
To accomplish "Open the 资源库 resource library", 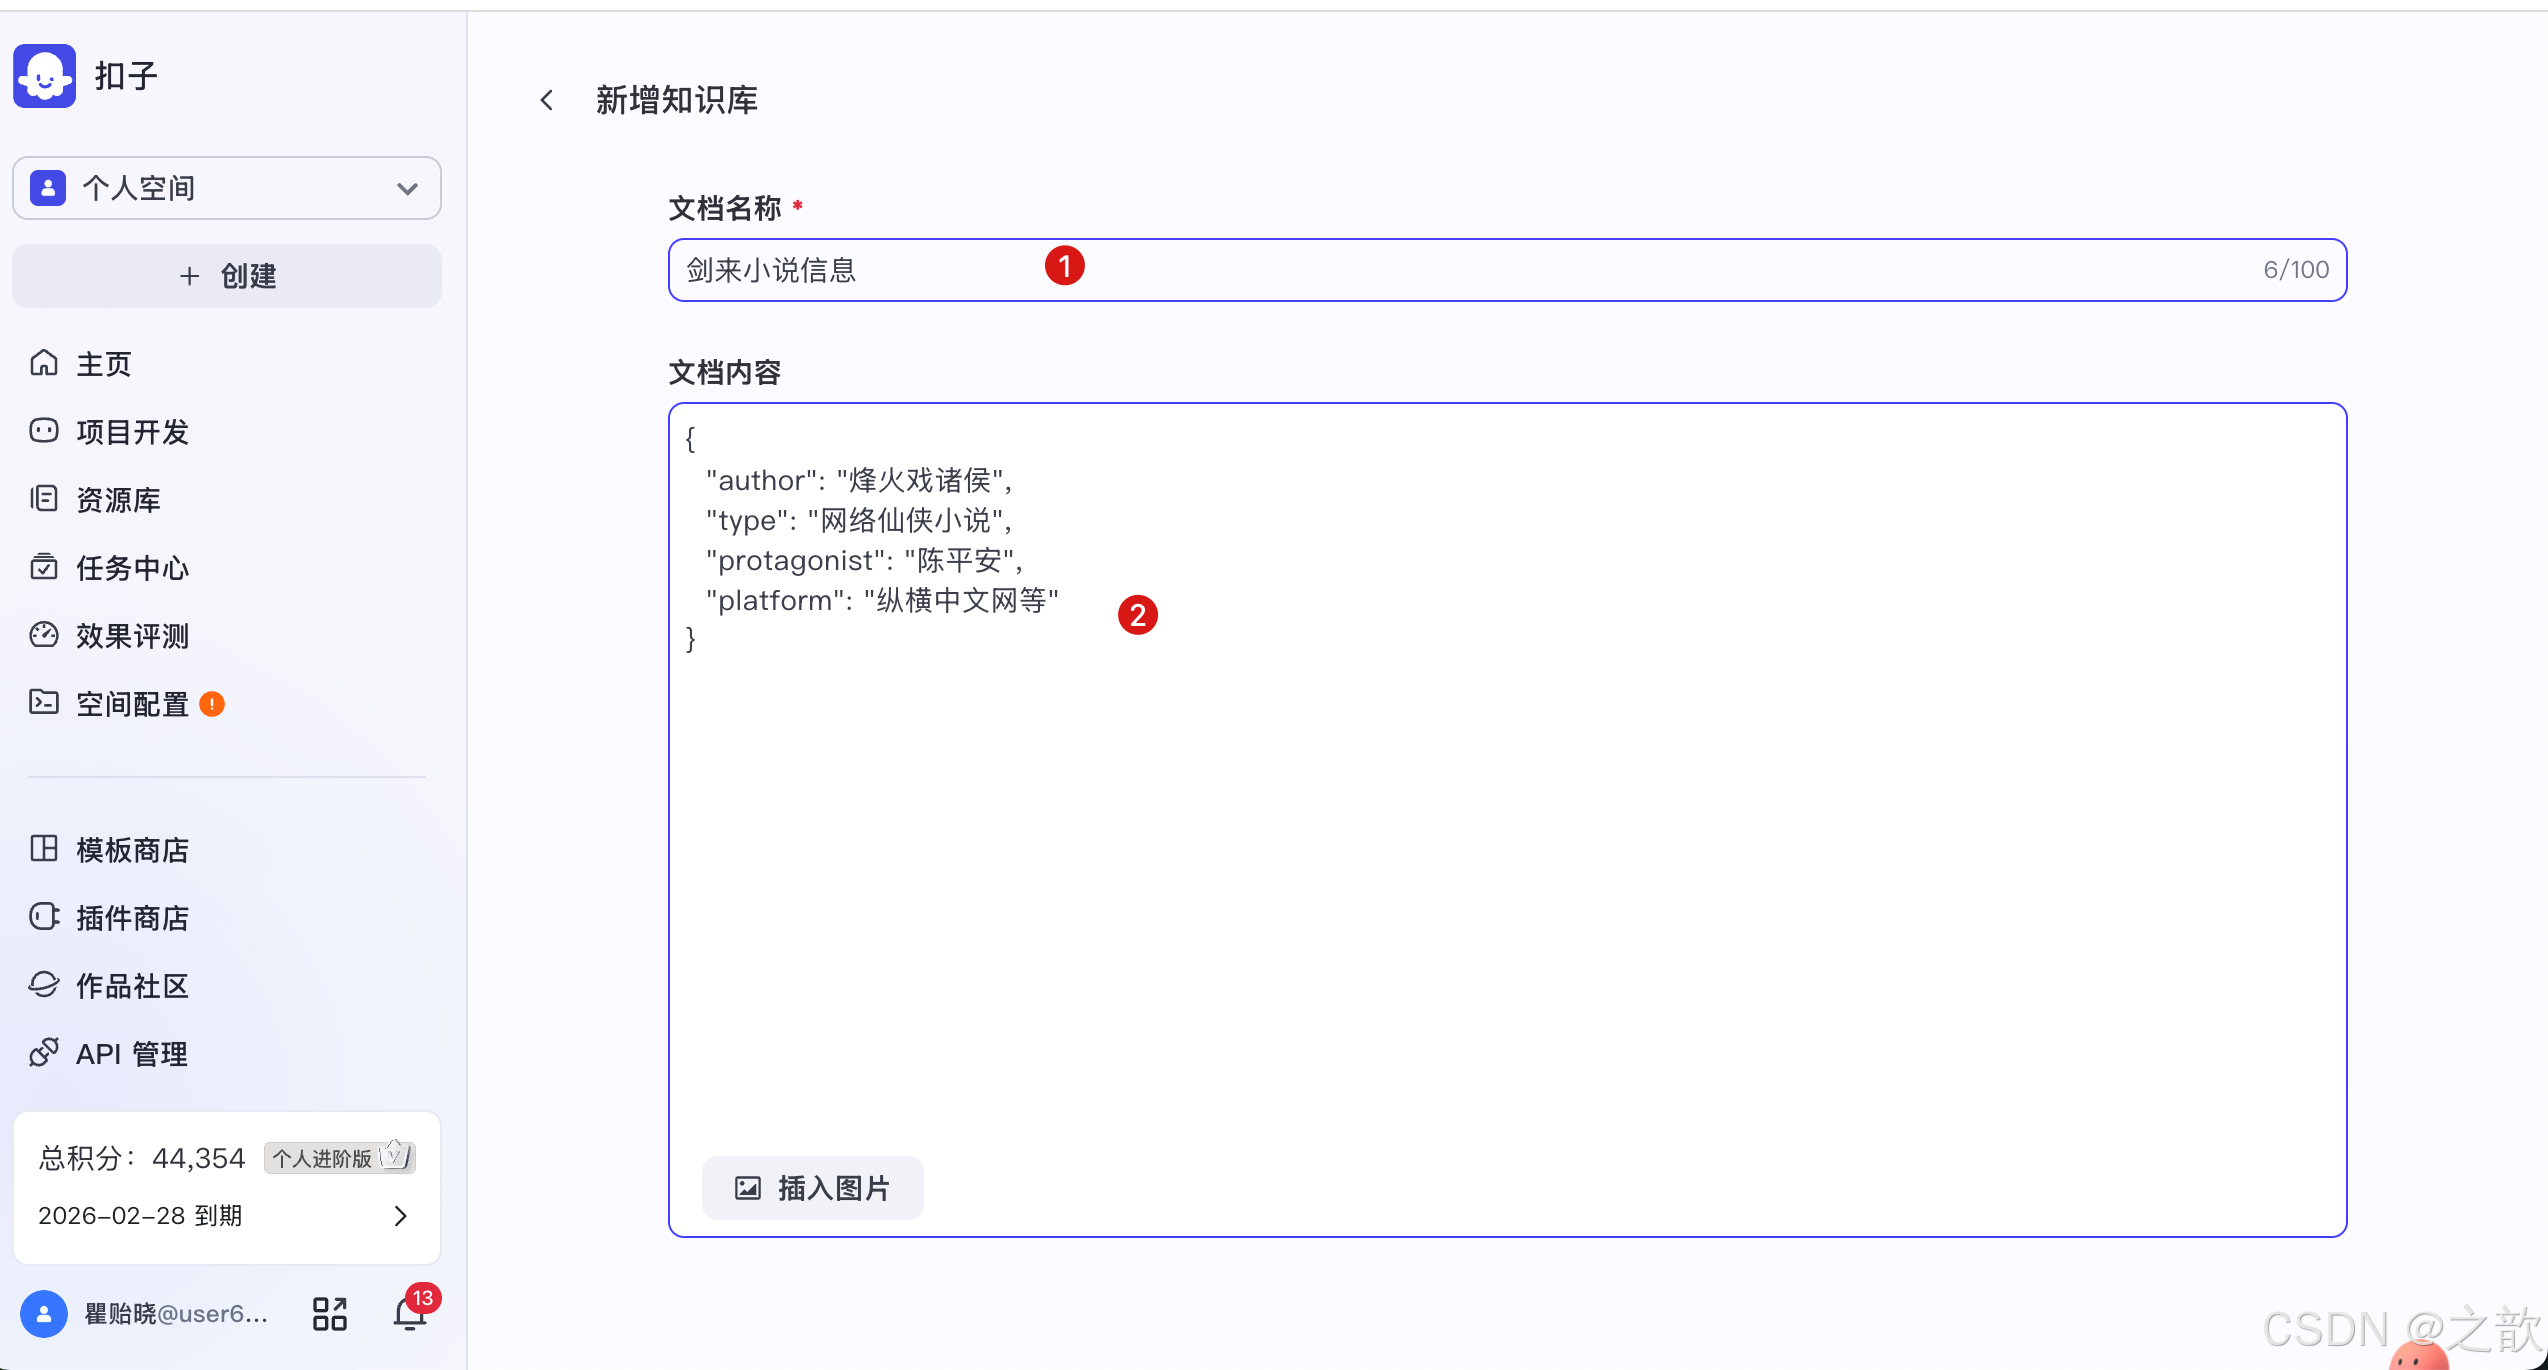I will (117, 499).
